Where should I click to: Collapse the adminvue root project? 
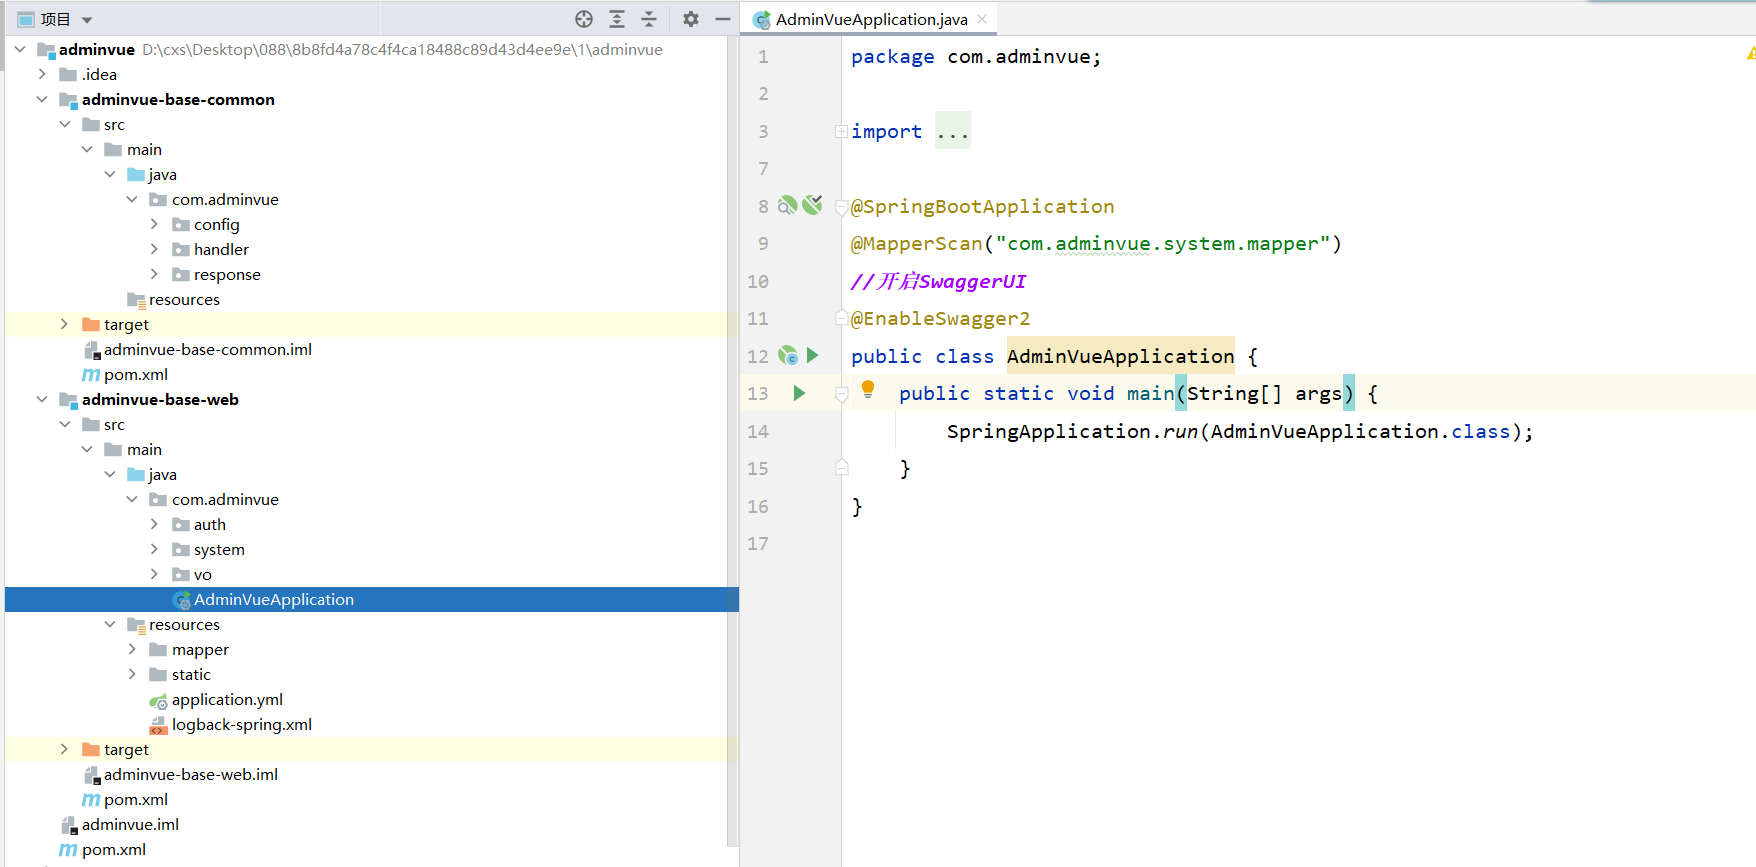(x=20, y=49)
